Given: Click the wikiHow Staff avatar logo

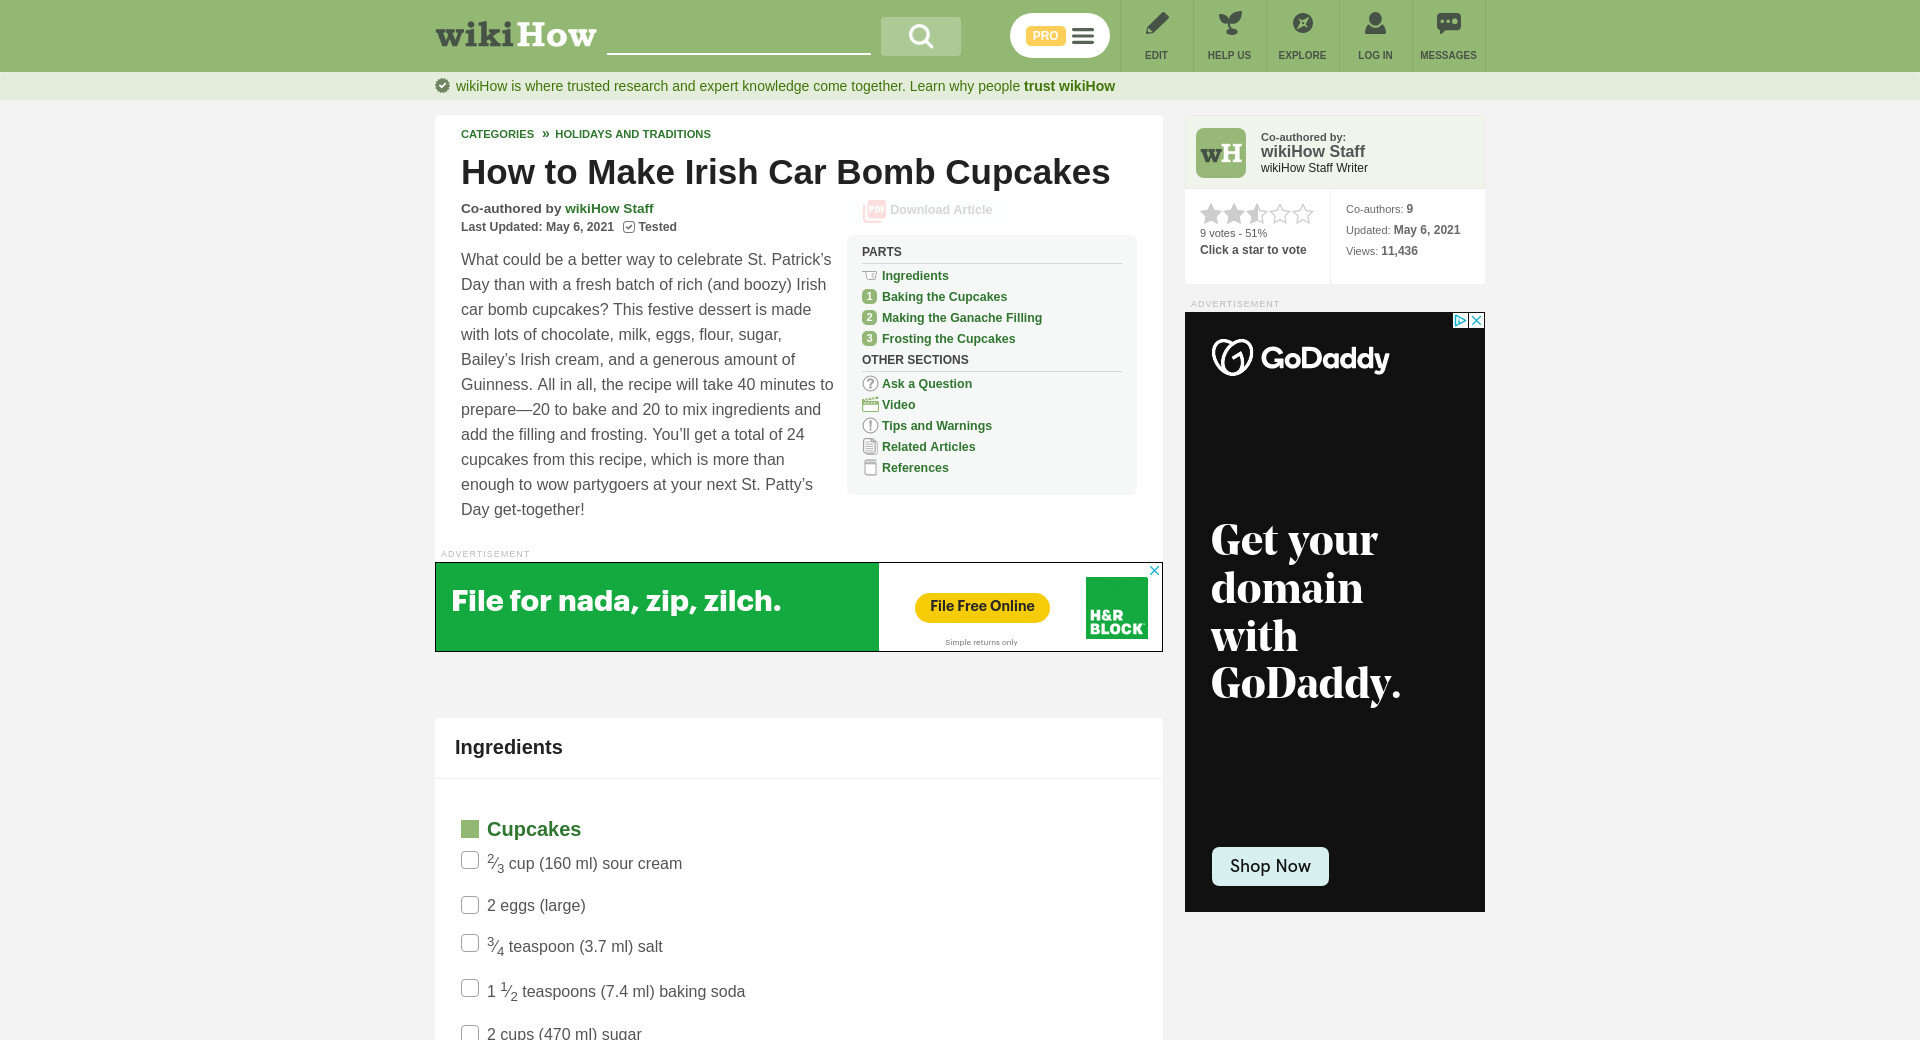Looking at the screenshot, I should [x=1221, y=153].
